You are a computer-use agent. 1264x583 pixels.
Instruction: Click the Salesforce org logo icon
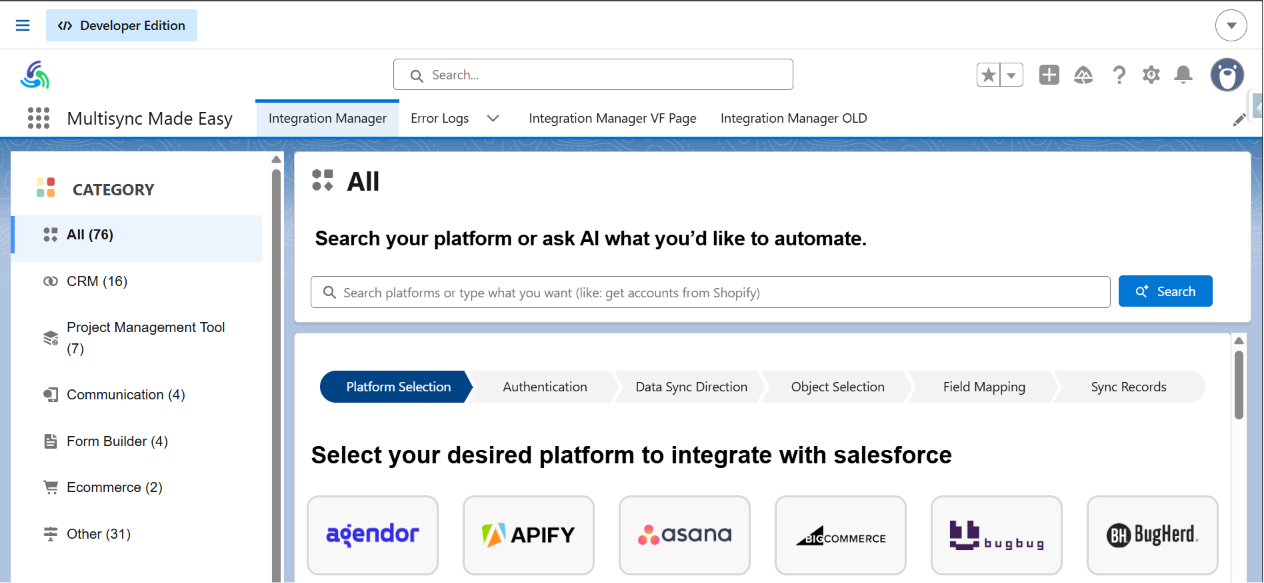tap(35, 75)
